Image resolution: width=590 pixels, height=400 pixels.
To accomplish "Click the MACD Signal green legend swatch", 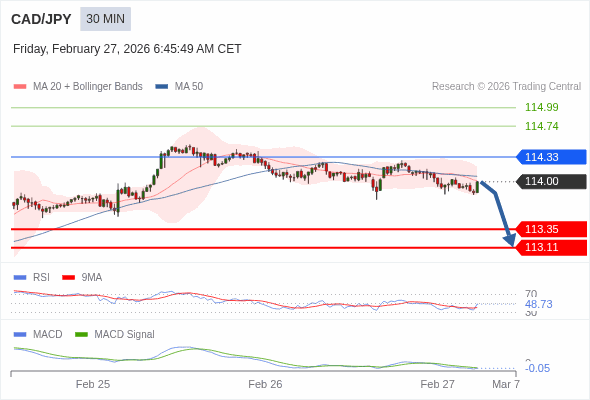I will point(81,335).
